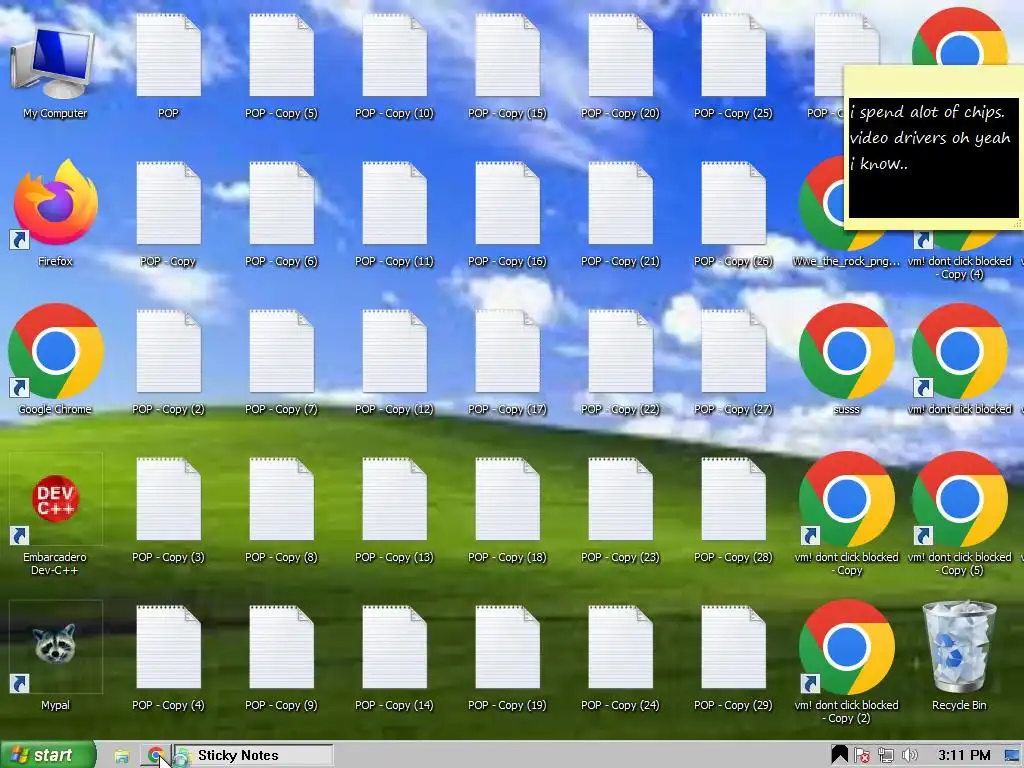Click the sticky note's bottom-right resize grip
Viewport: 1024px width, 768px height.
coord(1017,224)
